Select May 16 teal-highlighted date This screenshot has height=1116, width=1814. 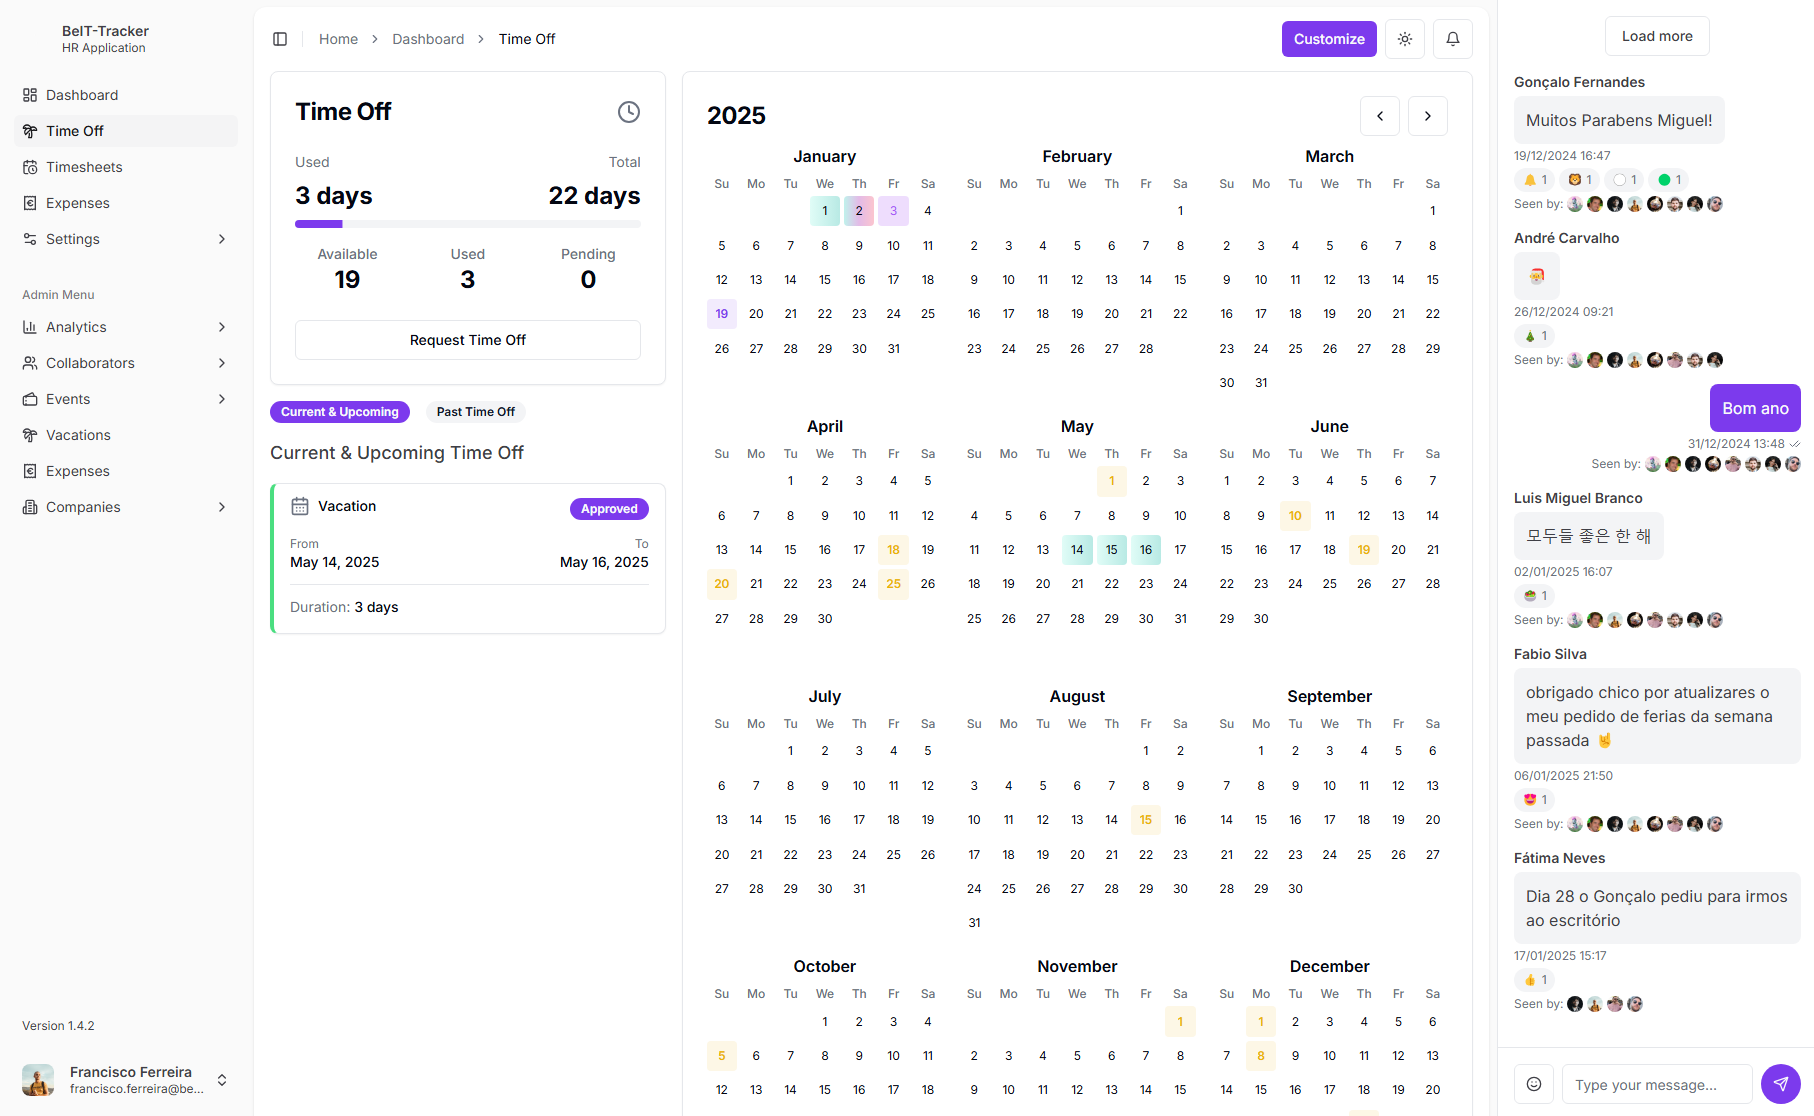pyautogui.click(x=1146, y=550)
